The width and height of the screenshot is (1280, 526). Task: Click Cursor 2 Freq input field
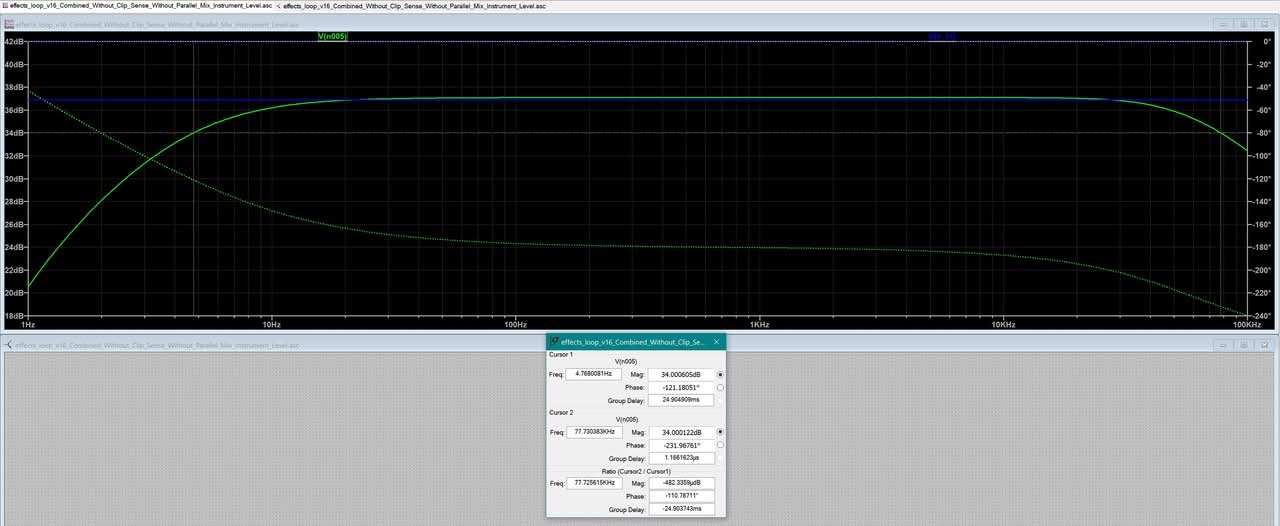point(593,432)
